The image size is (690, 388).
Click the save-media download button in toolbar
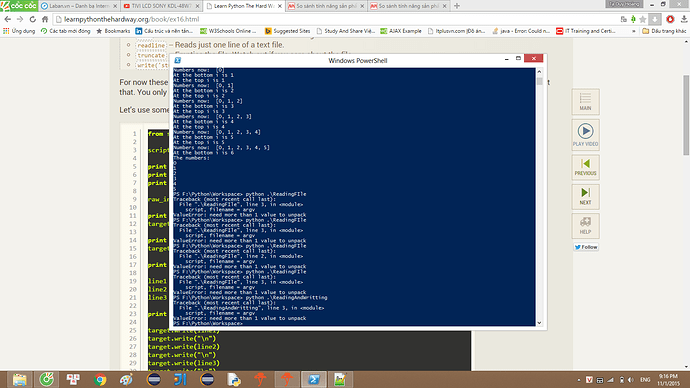[655, 19]
